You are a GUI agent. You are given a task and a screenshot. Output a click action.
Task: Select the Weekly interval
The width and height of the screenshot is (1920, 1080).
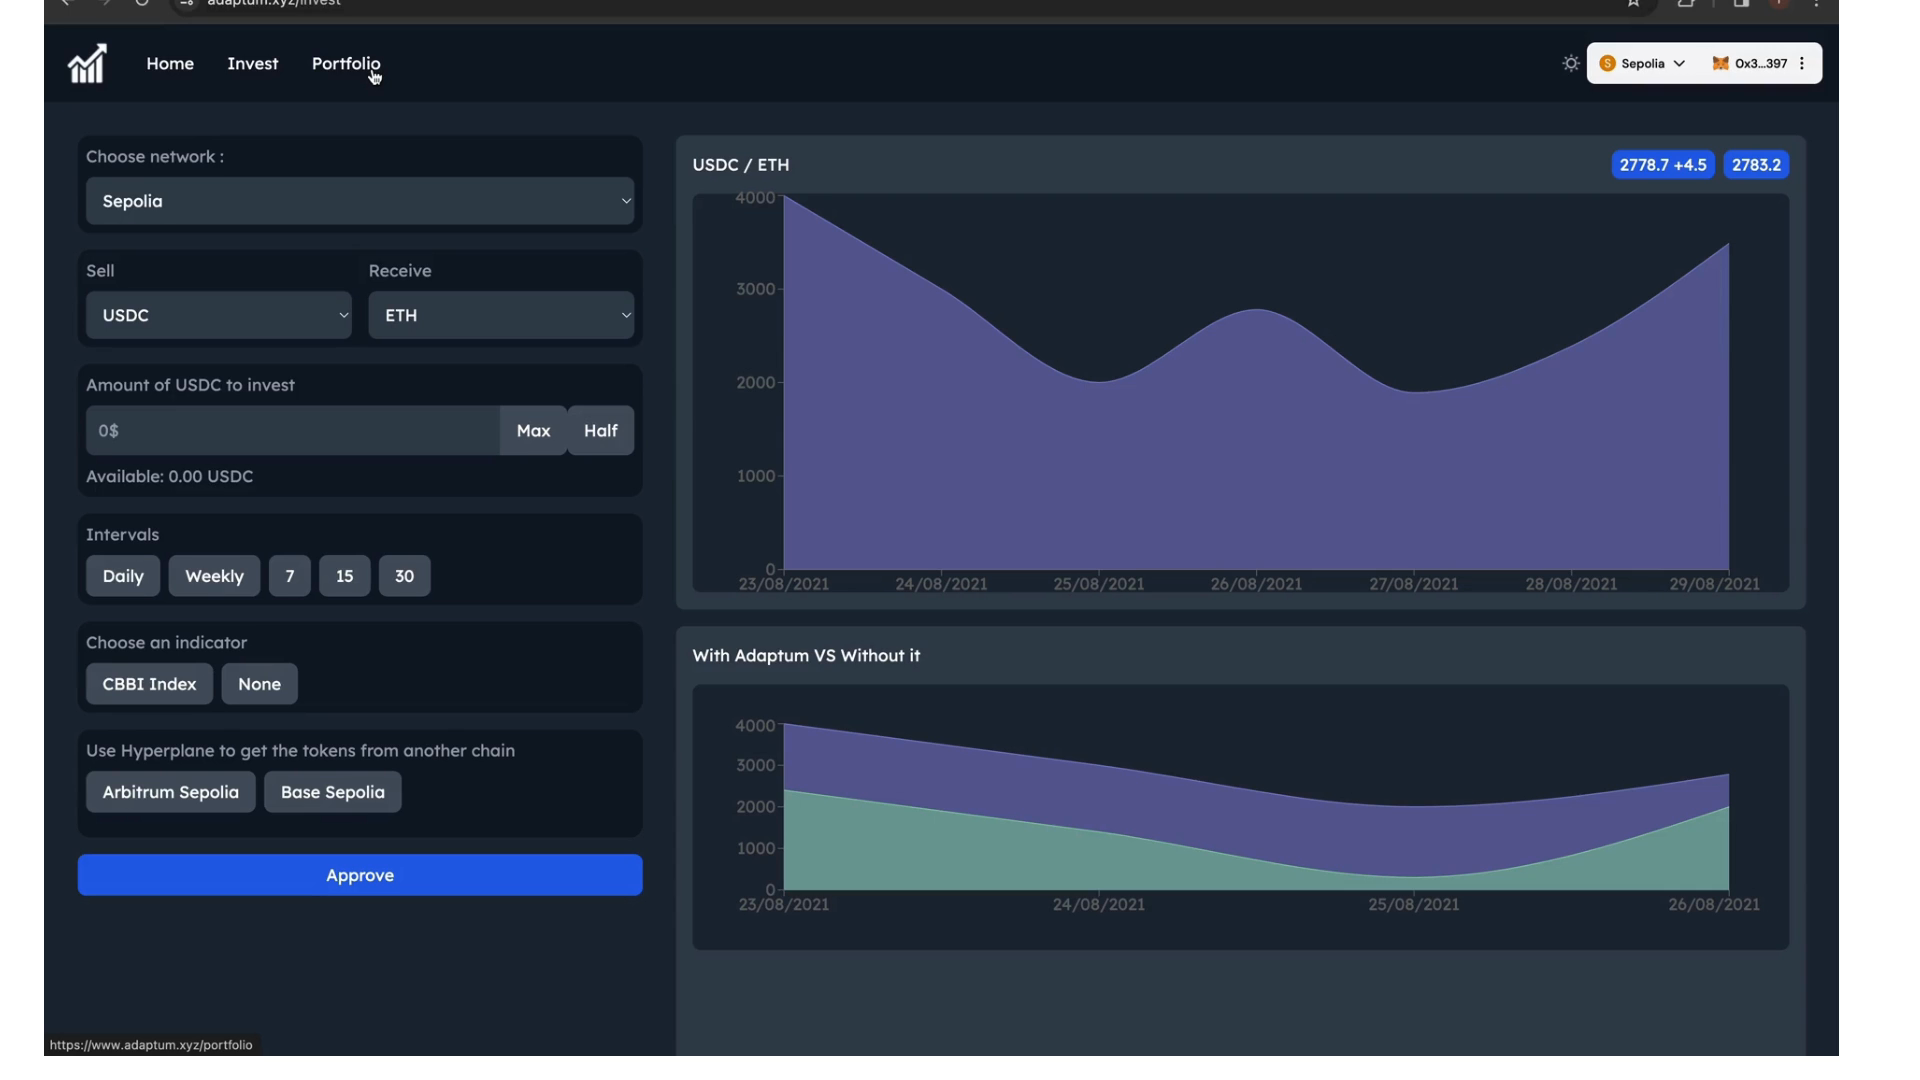pos(214,576)
